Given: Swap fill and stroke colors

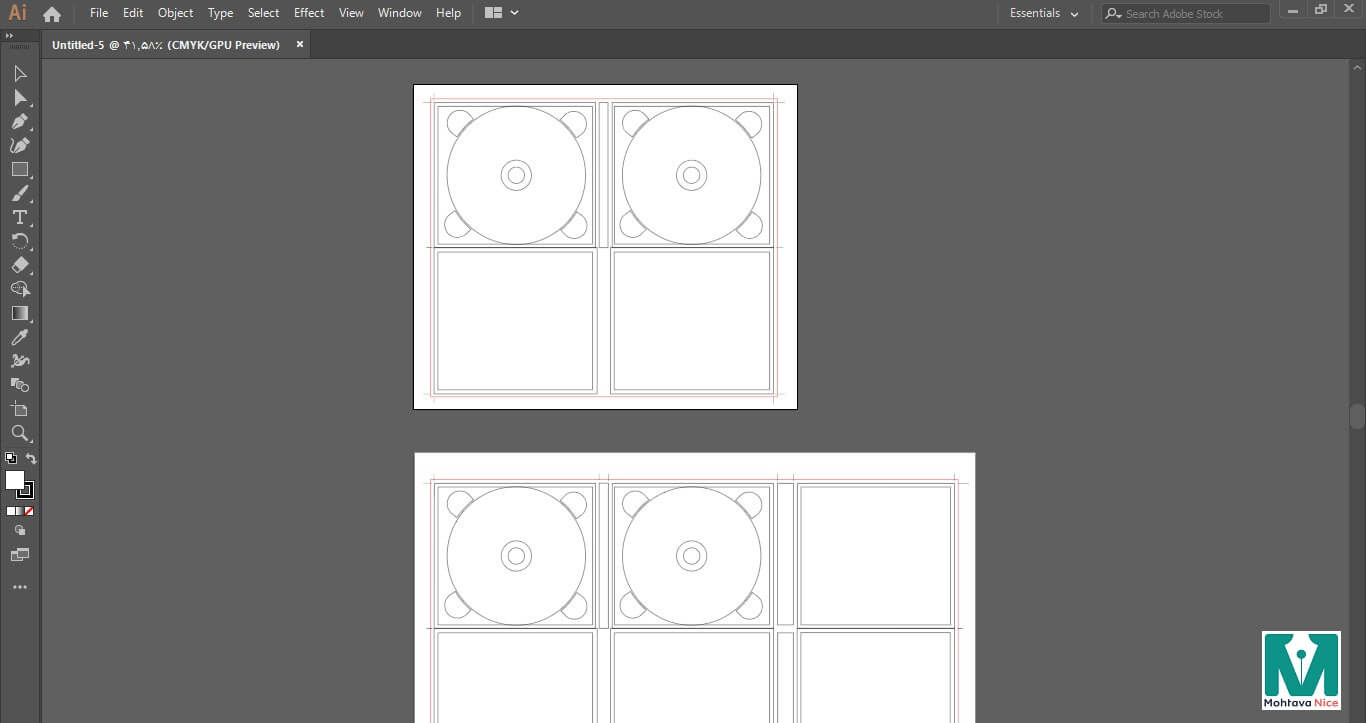Looking at the screenshot, I should click(31, 459).
